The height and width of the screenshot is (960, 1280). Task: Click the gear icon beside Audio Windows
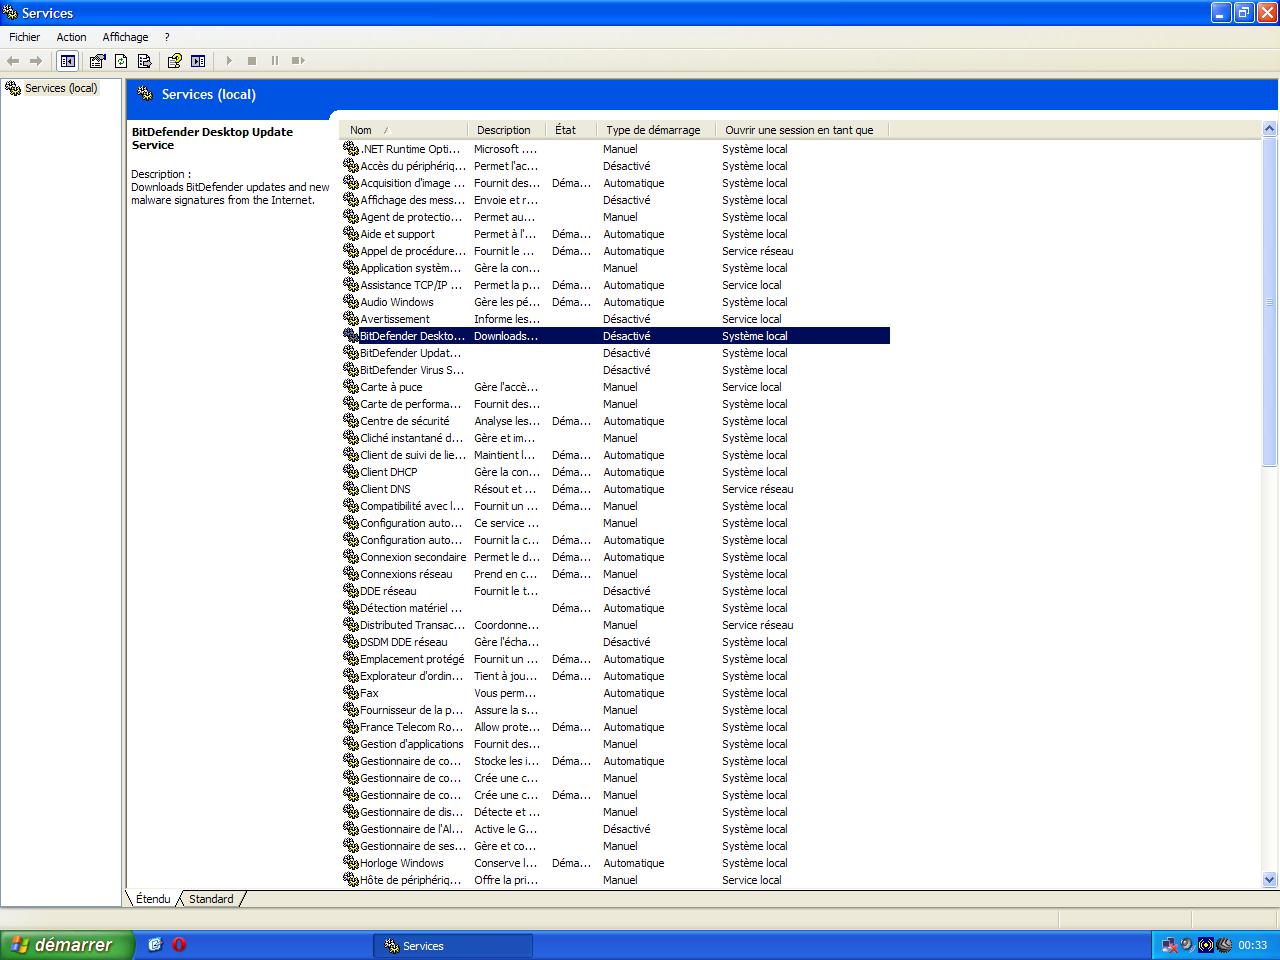pos(351,301)
